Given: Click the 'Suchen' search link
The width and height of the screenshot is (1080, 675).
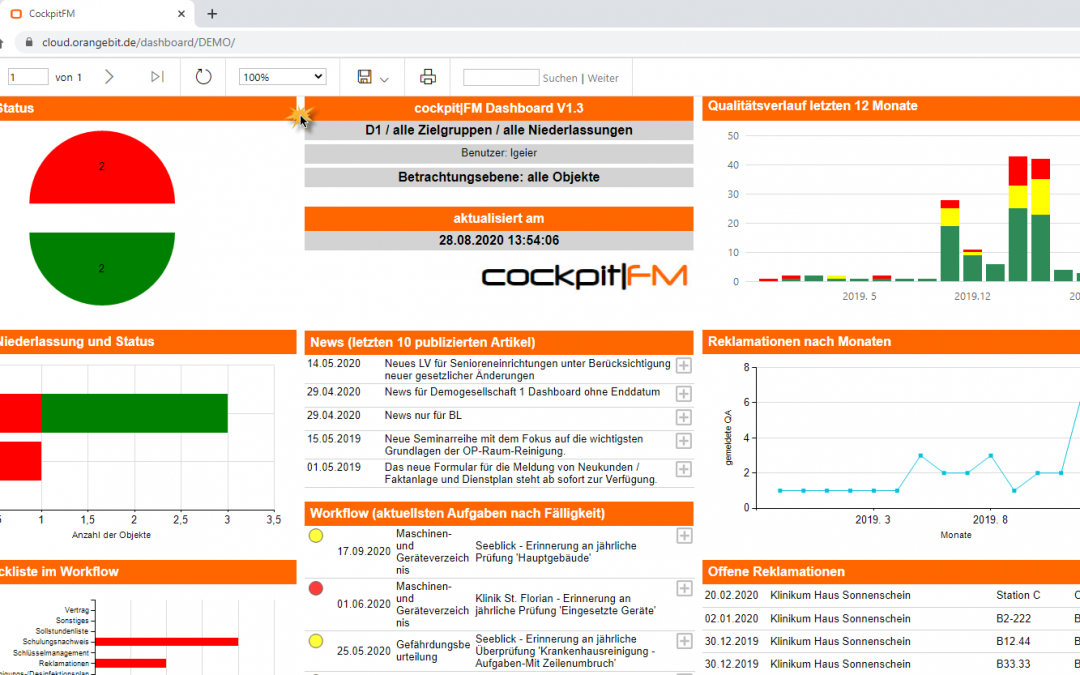Looking at the screenshot, I should pos(559,78).
